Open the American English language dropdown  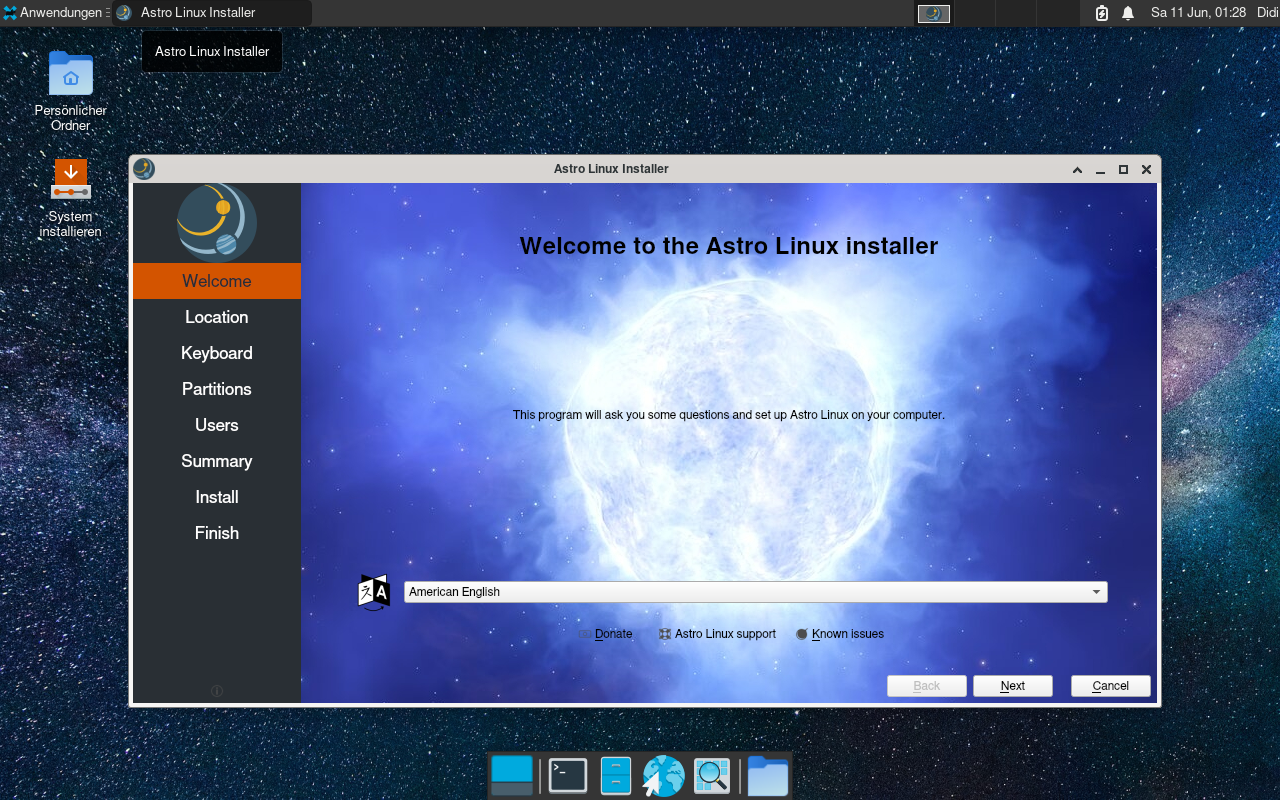755,592
